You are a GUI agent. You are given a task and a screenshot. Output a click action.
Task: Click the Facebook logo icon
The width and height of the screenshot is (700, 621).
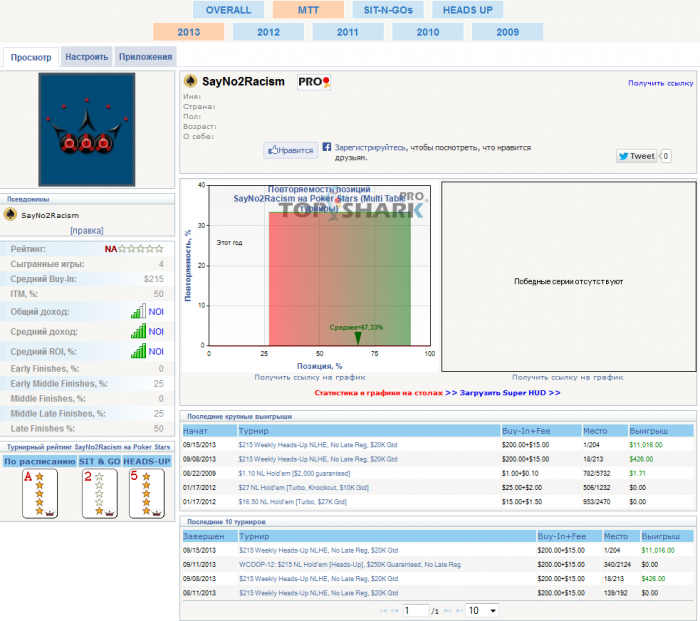(327, 146)
